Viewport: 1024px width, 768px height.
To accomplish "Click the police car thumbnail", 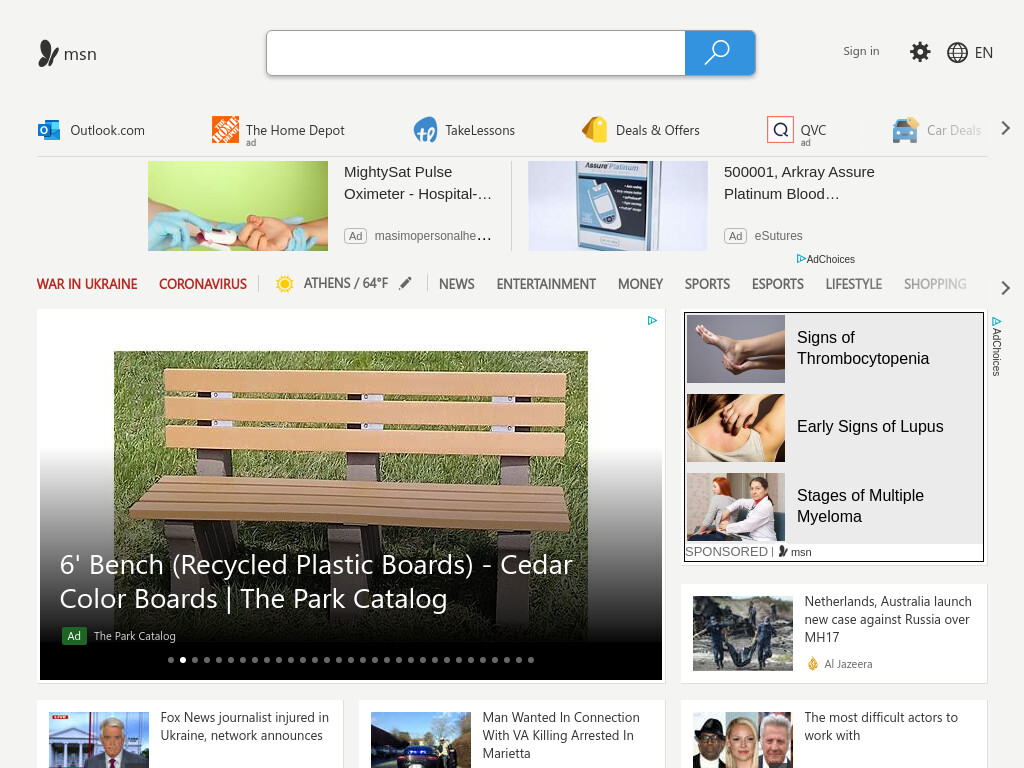I will point(421,740).
